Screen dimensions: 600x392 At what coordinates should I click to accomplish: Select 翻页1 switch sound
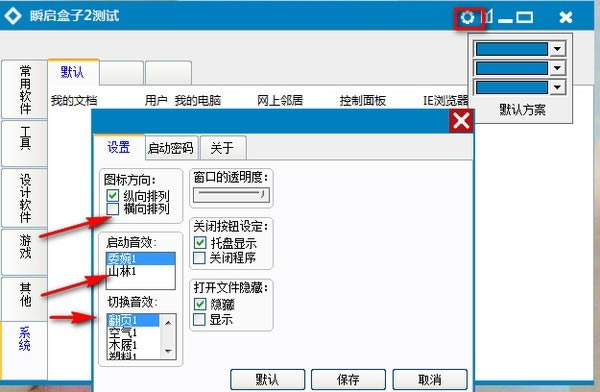[133, 320]
